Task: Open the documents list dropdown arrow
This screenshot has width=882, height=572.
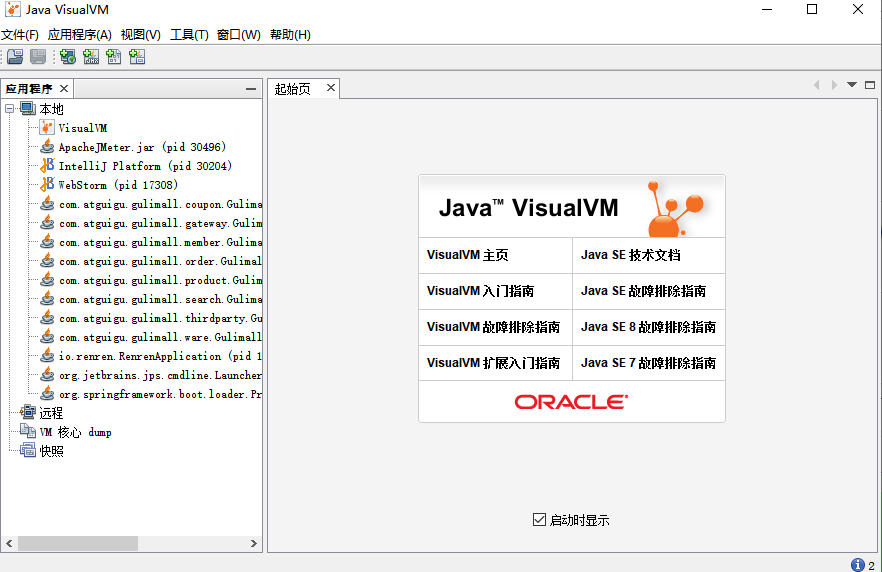Action: click(x=852, y=85)
